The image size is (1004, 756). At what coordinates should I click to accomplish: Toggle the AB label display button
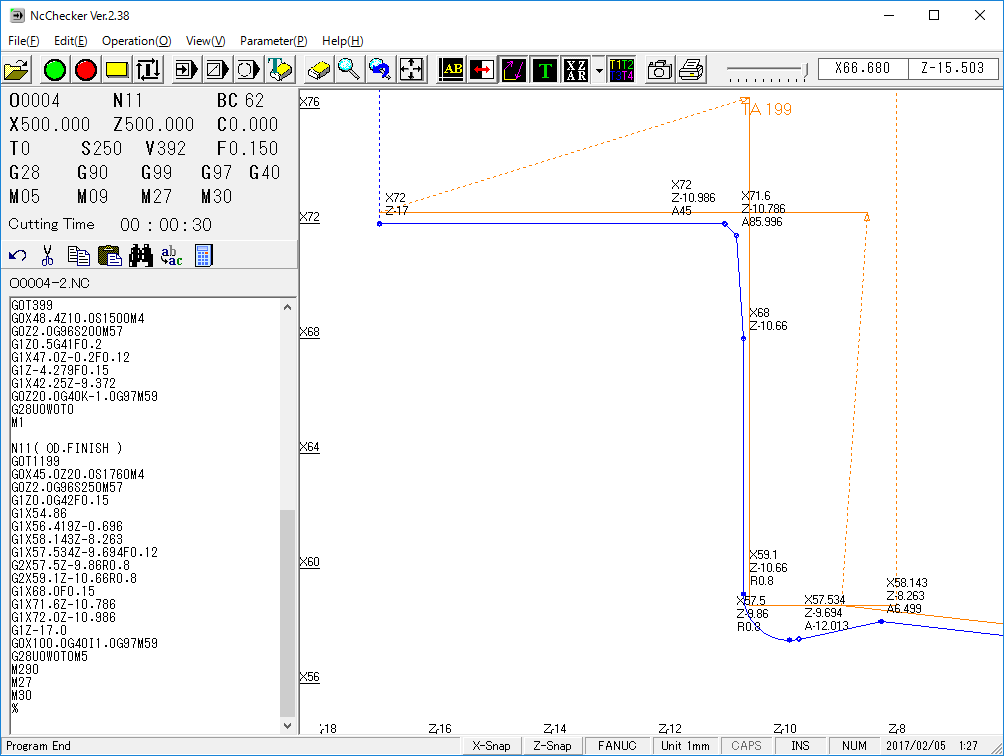click(x=451, y=69)
